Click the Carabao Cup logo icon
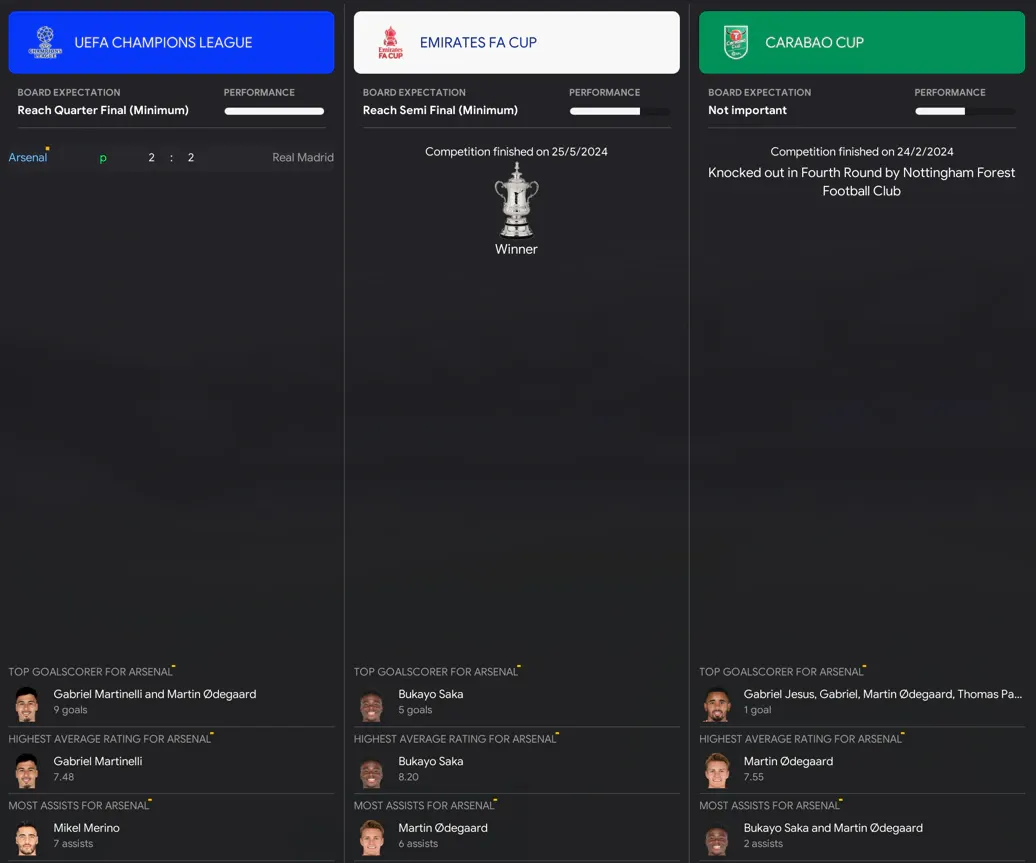This screenshot has width=1036, height=863. click(735, 42)
